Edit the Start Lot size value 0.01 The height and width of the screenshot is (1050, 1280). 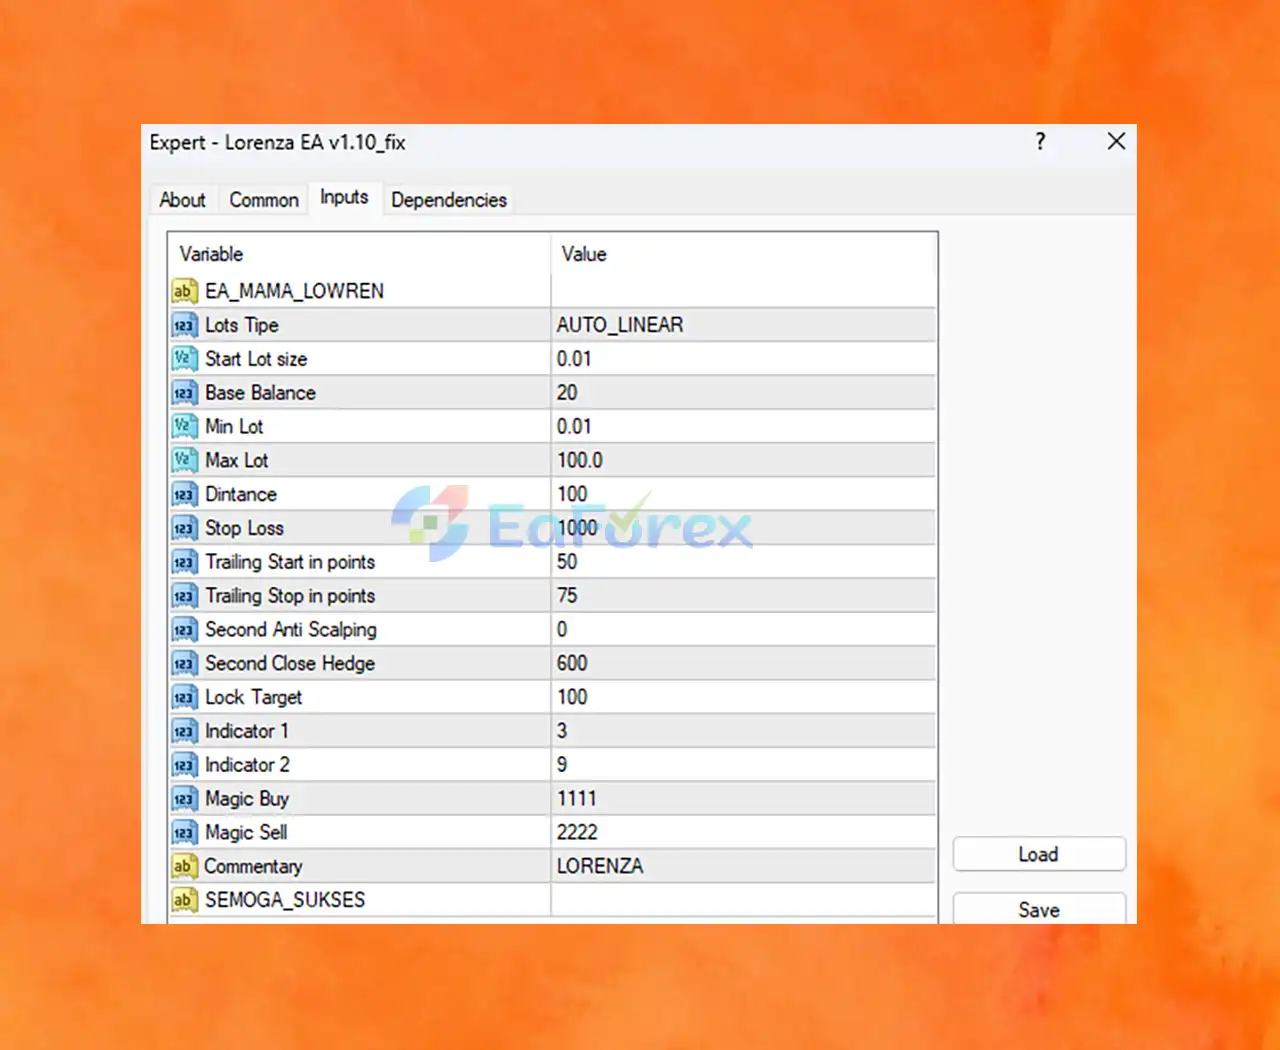click(743, 359)
